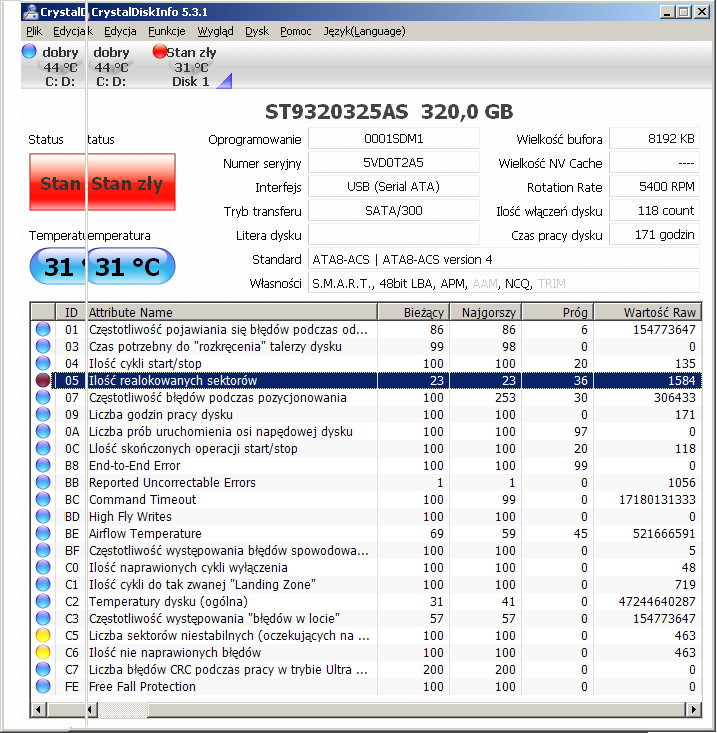Click the ST9320325AS 320,0 GB title
717x733 pixels.
point(389,111)
